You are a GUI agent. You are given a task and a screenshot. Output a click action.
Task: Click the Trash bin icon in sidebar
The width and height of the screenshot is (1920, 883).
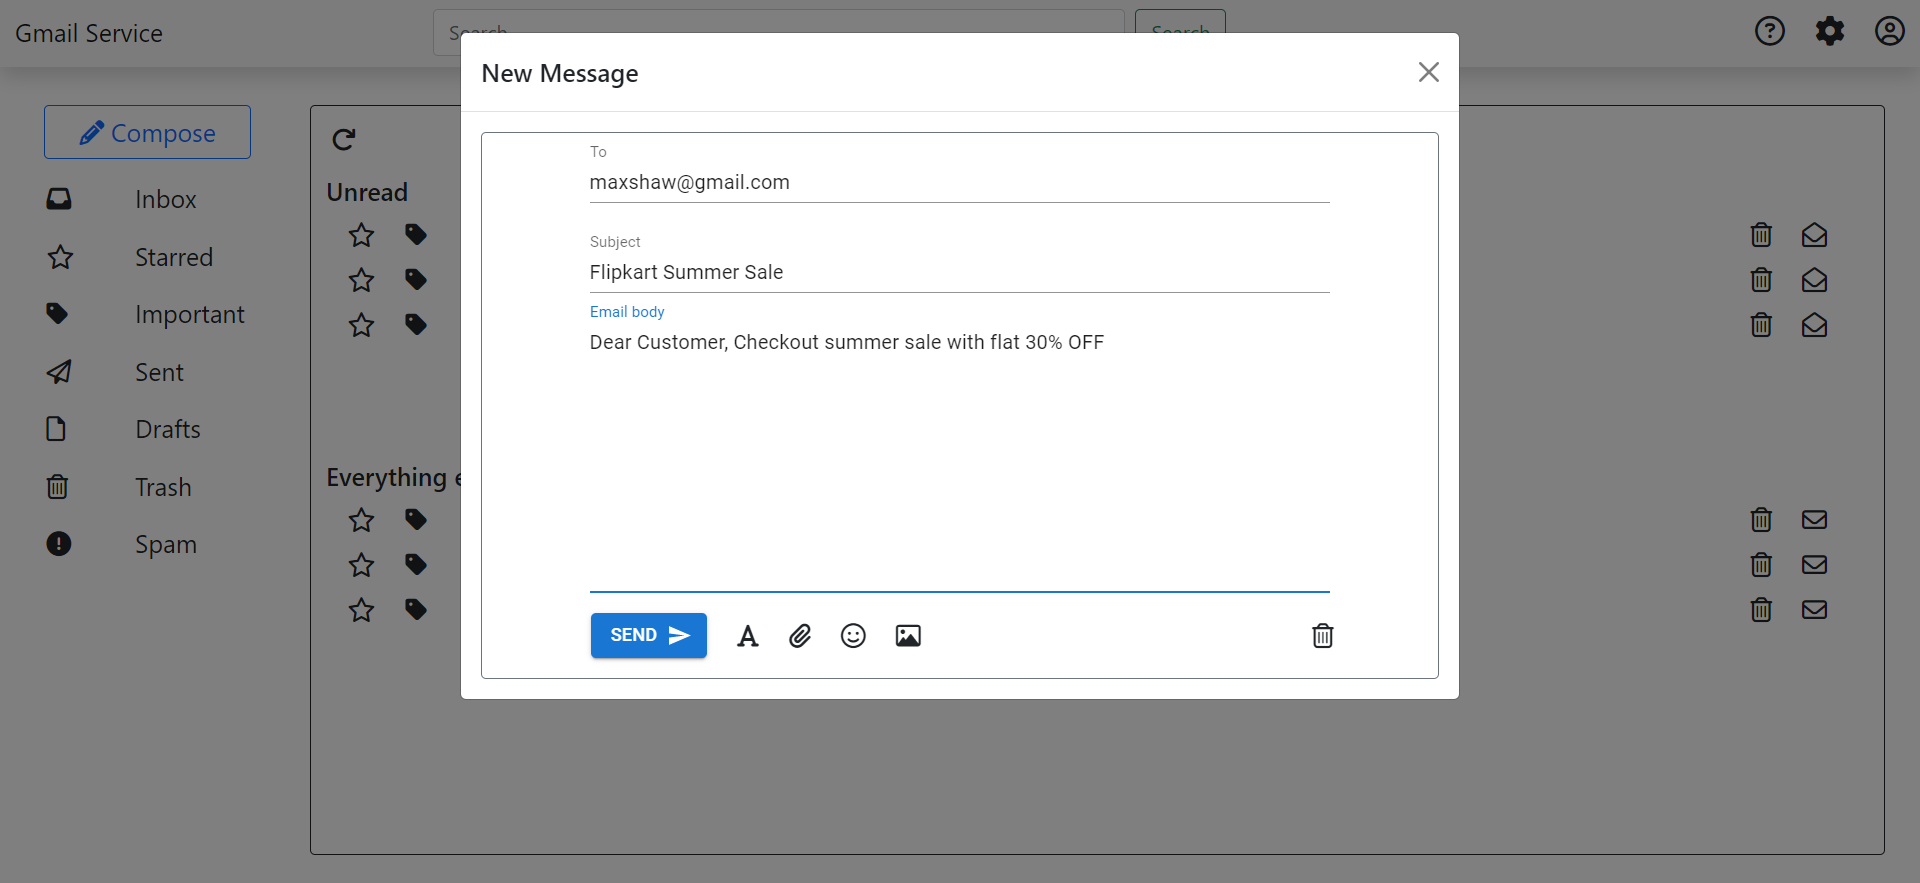[x=57, y=487]
